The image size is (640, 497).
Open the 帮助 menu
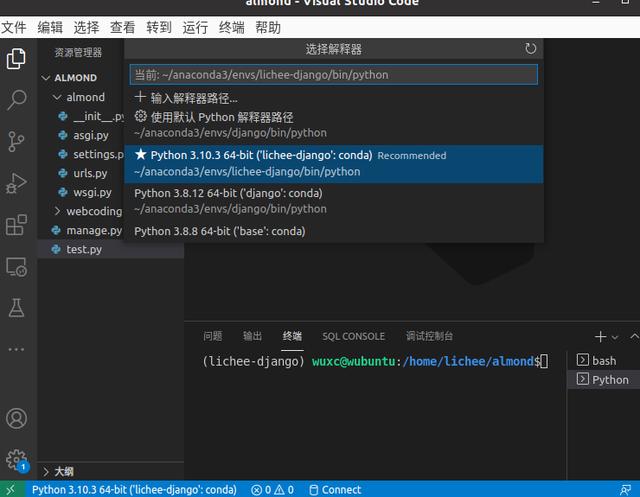[x=268, y=28]
